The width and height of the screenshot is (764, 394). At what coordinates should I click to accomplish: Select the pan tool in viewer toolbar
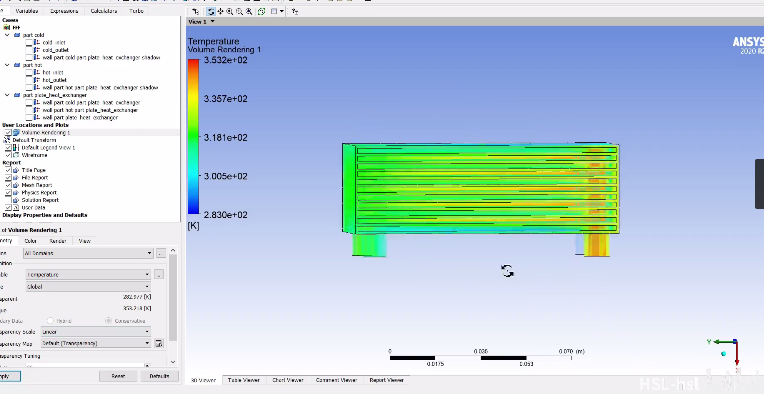point(221,11)
